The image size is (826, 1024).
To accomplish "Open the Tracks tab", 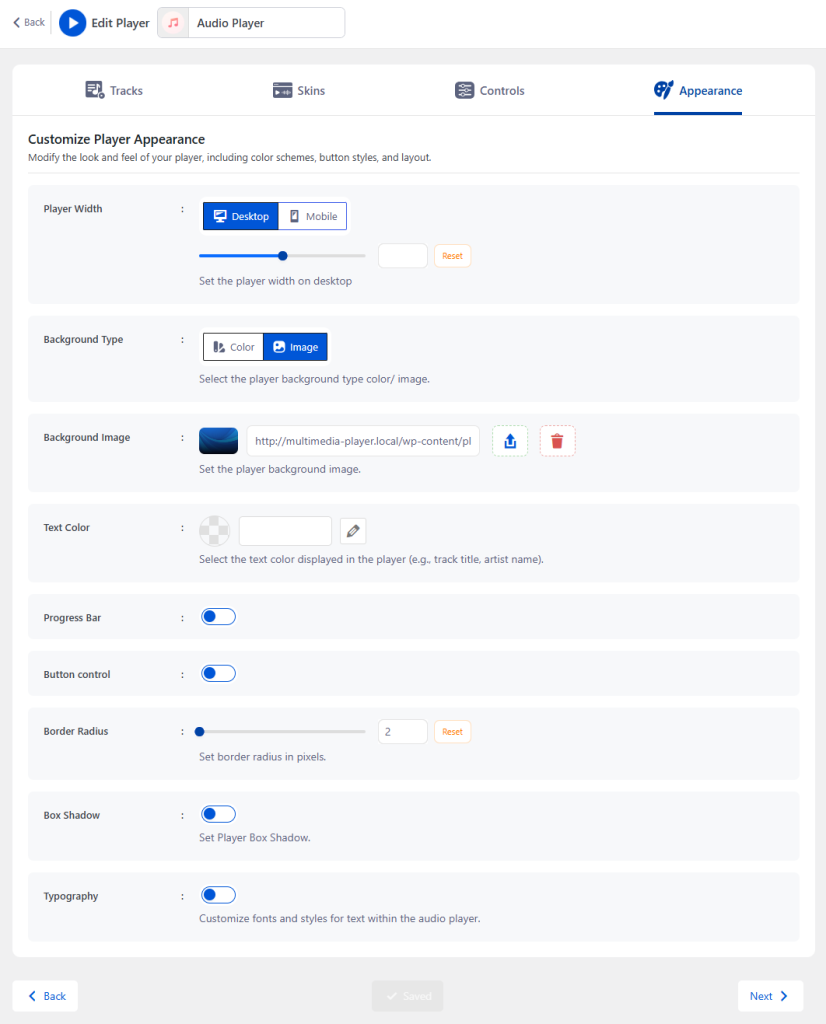I will (x=114, y=90).
